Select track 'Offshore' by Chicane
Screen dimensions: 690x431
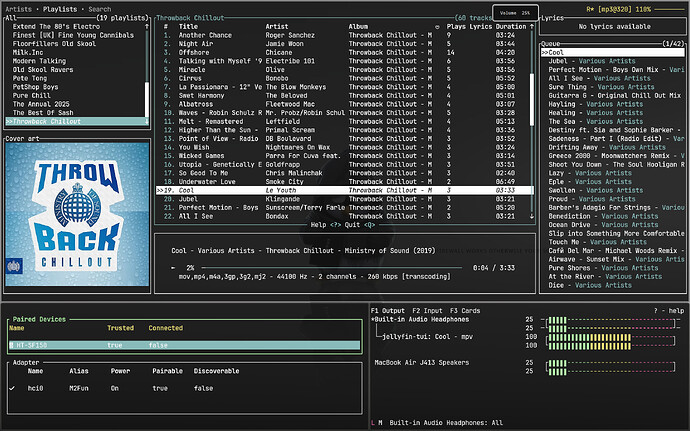pos(345,52)
